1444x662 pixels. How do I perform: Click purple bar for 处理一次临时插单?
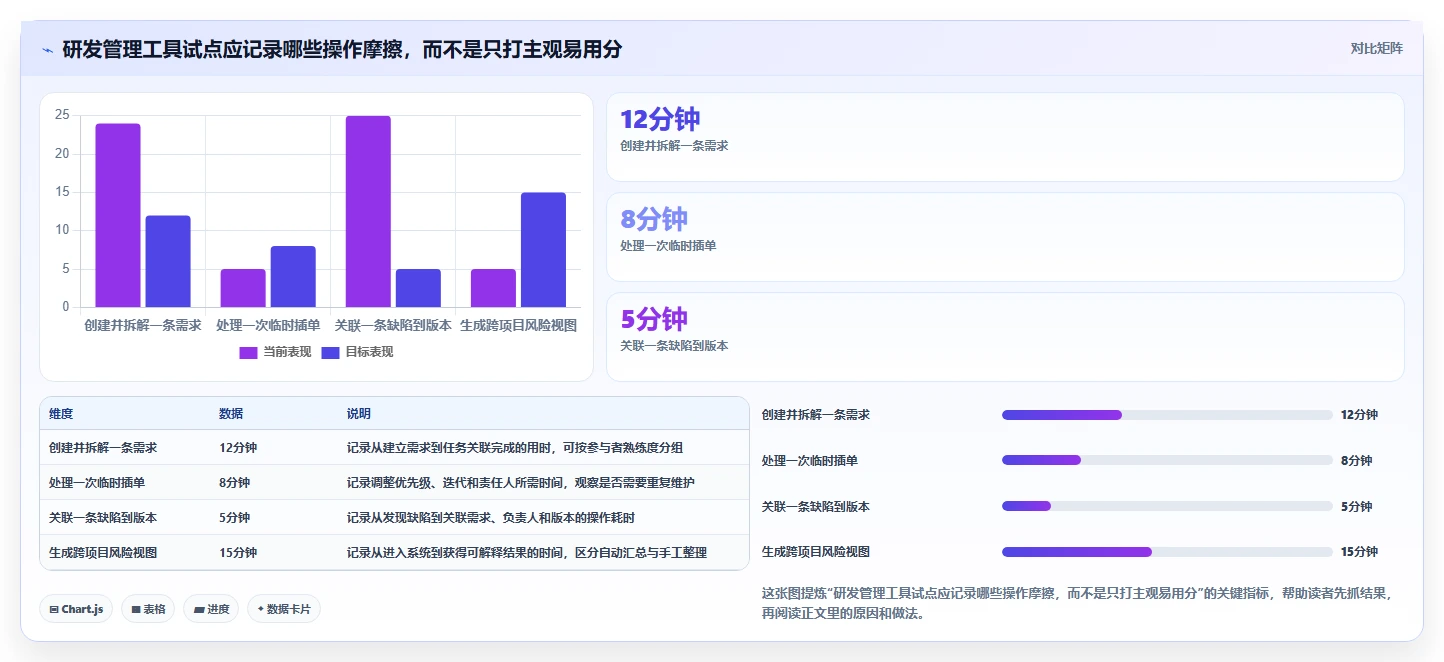243,288
